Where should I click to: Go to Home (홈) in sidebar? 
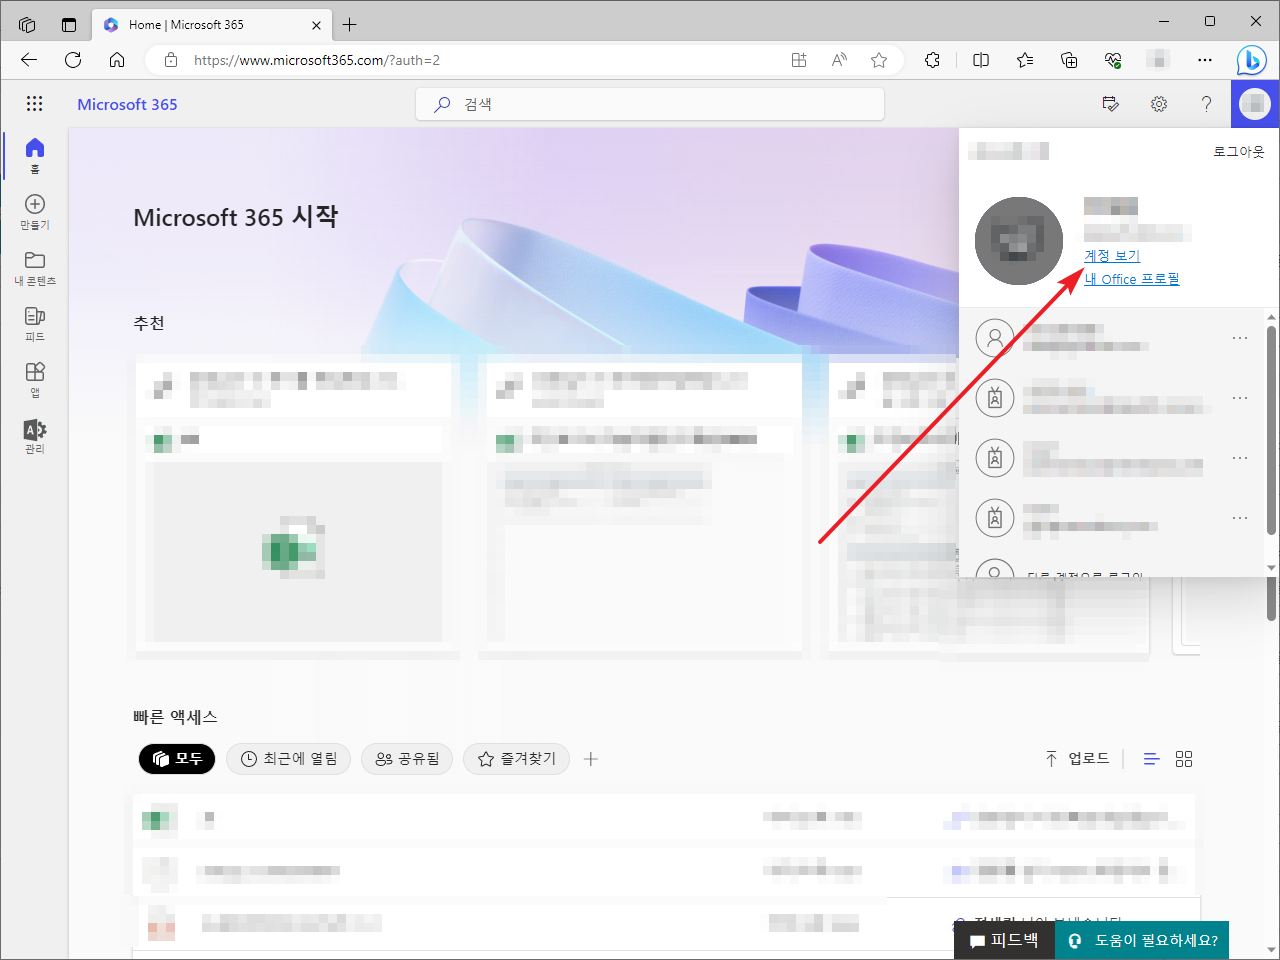[x=35, y=155]
